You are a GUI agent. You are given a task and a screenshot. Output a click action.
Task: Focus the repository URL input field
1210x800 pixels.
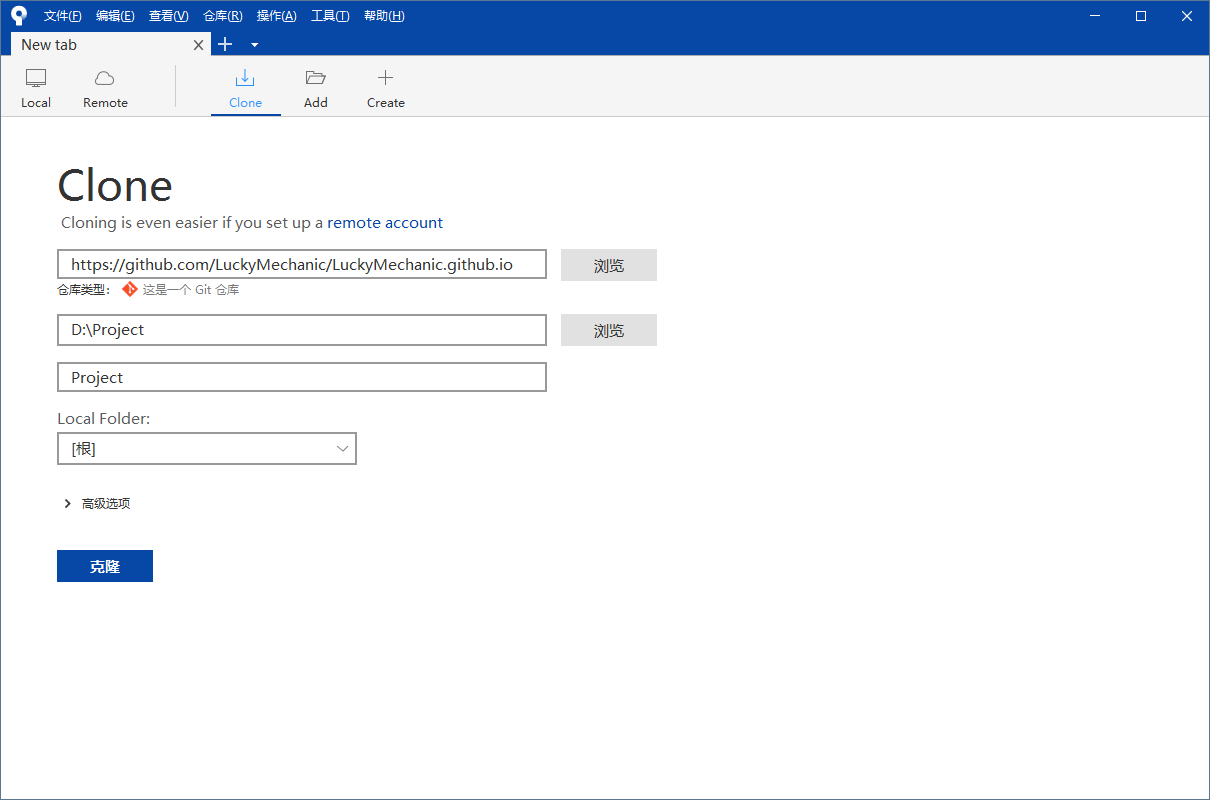[302, 264]
